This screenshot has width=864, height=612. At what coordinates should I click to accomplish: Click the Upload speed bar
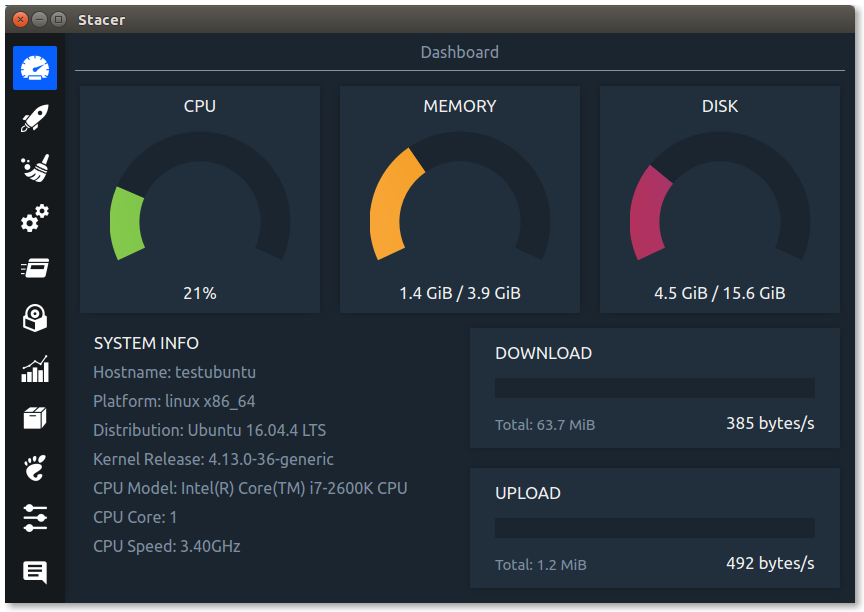click(655, 528)
